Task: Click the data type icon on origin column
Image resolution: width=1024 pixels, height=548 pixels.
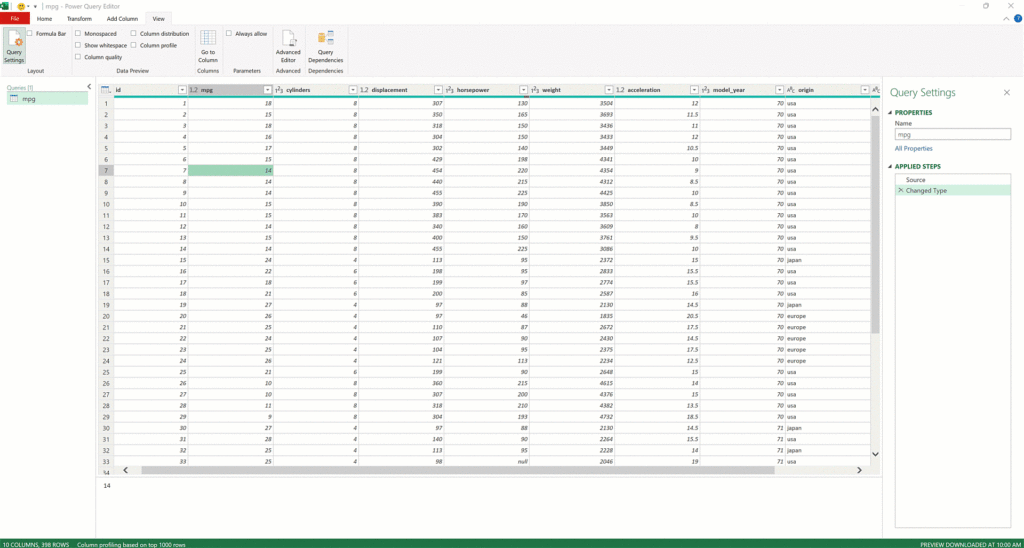Action: [x=791, y=90]
